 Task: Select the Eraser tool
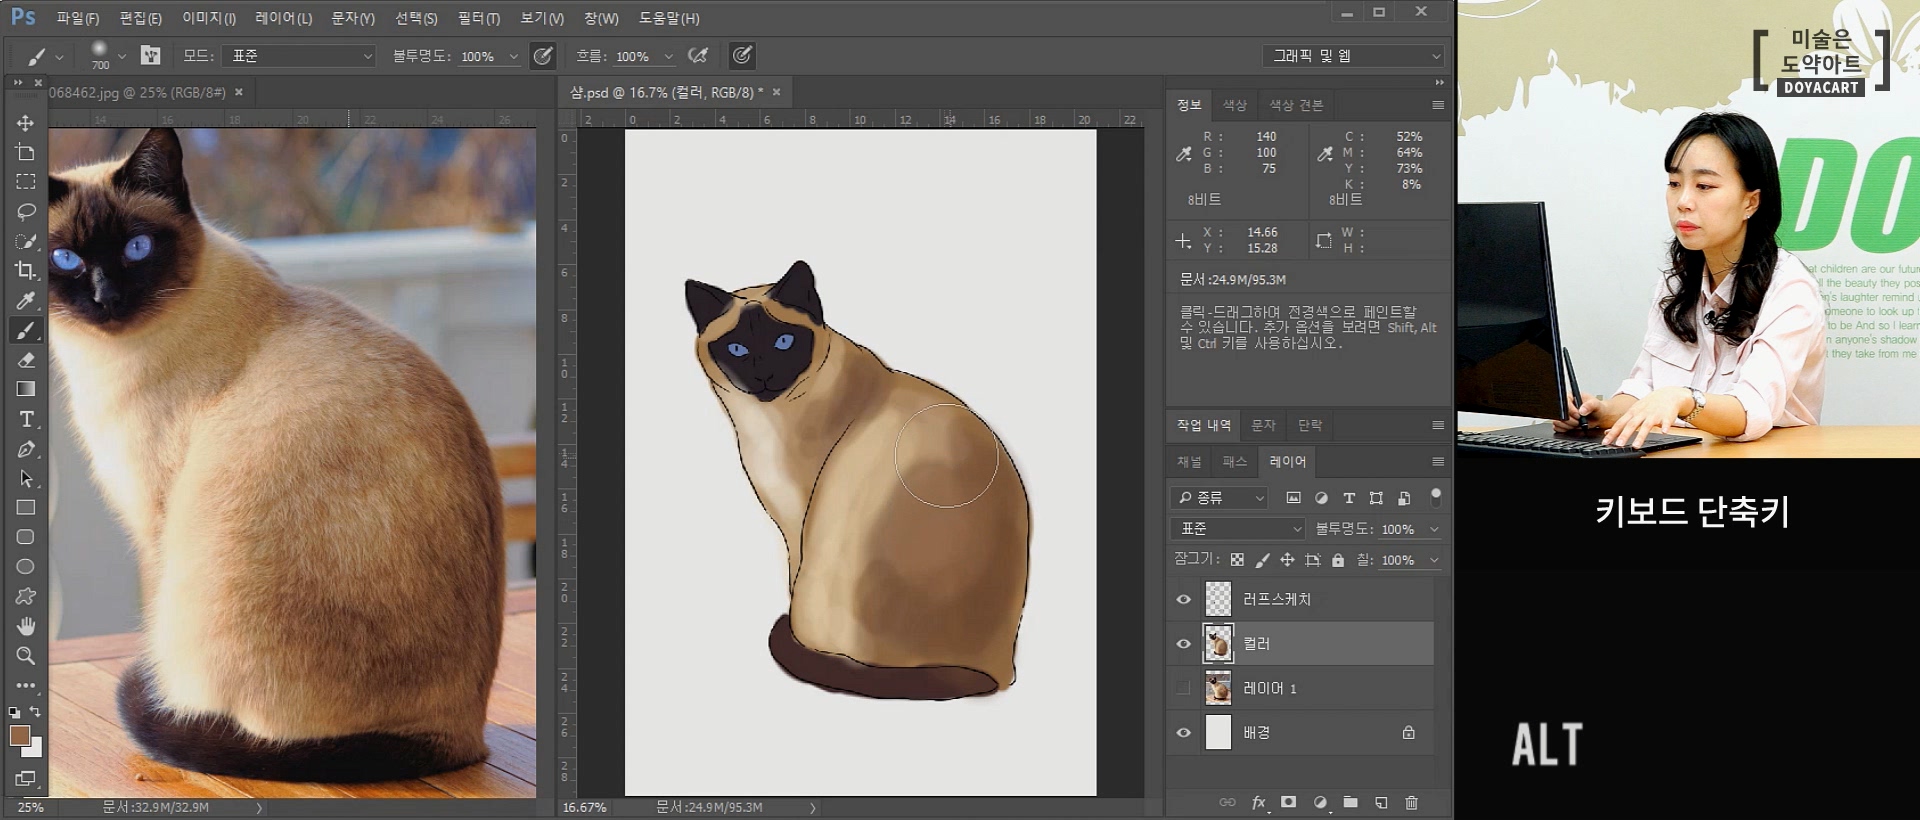coord(26,359)
